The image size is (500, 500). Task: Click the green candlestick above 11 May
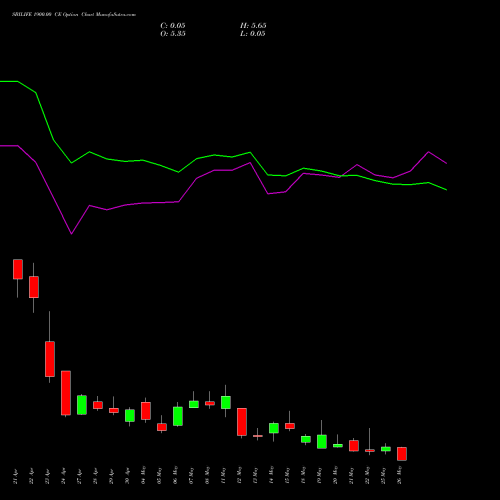(226, 402)
